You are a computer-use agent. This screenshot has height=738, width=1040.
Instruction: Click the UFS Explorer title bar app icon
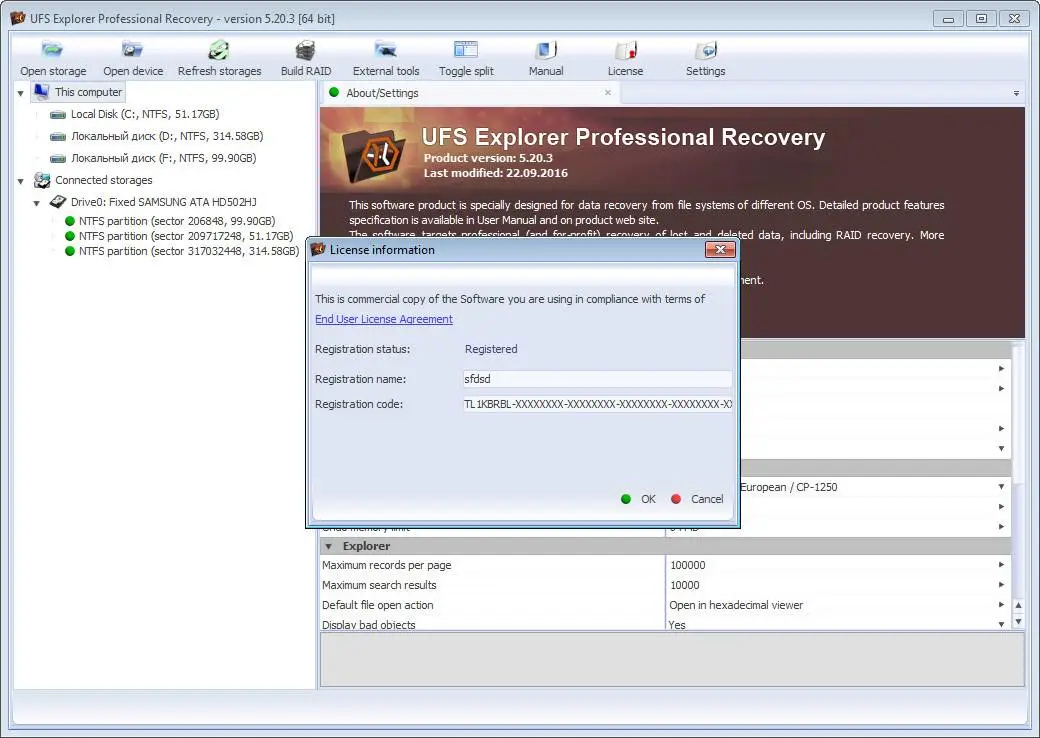(x=18, y=18)
